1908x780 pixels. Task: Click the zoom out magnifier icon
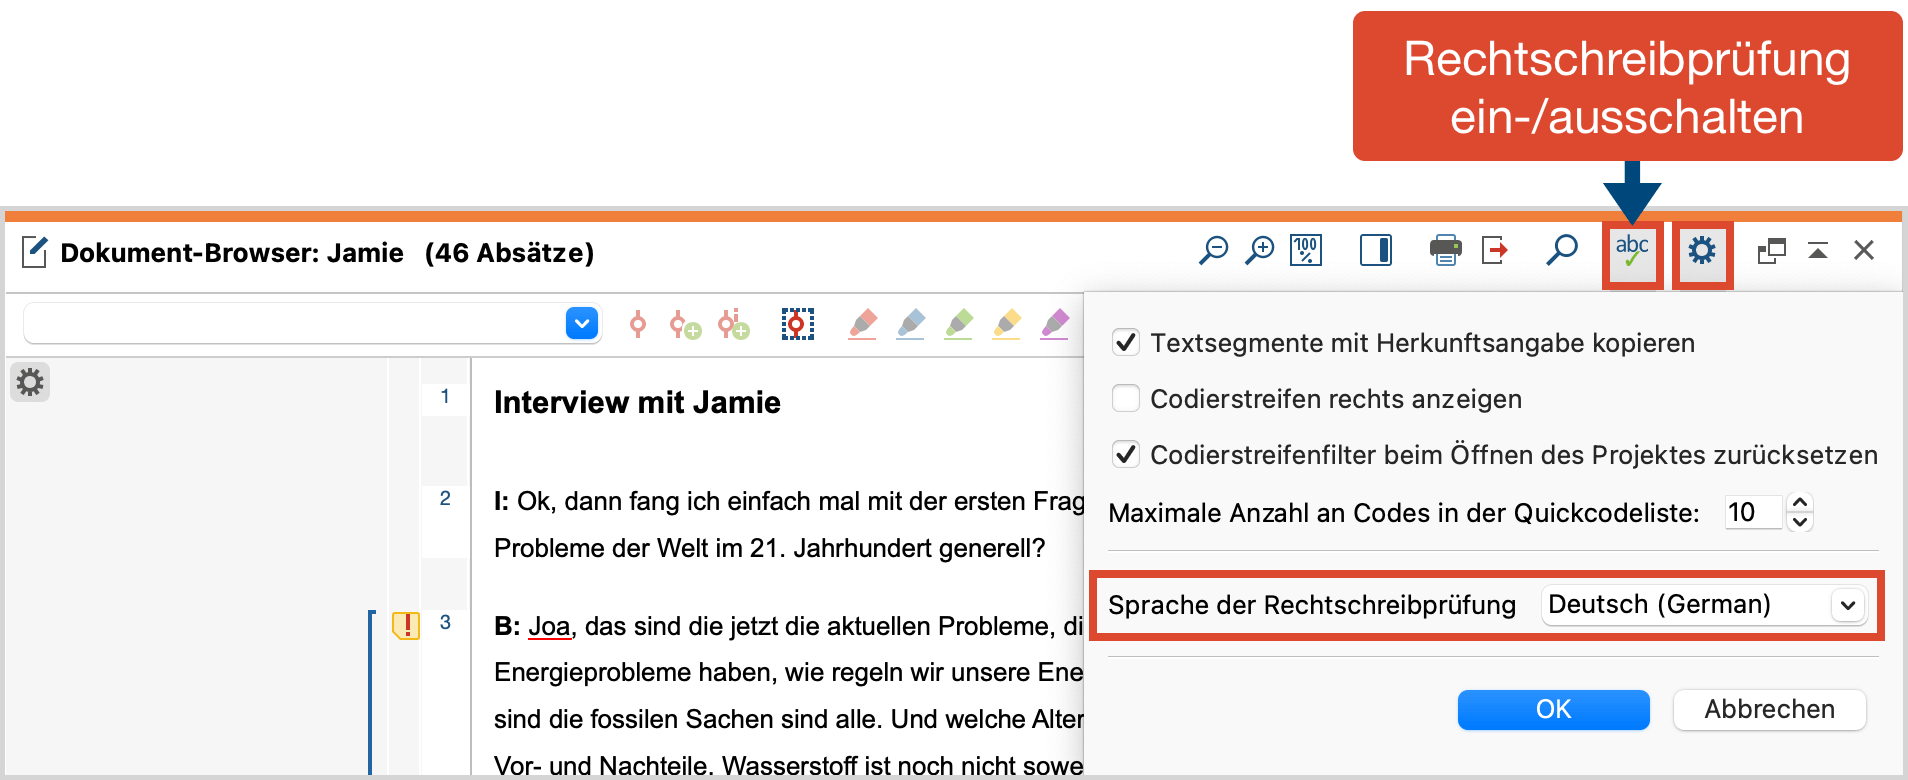pos(1213,250)
